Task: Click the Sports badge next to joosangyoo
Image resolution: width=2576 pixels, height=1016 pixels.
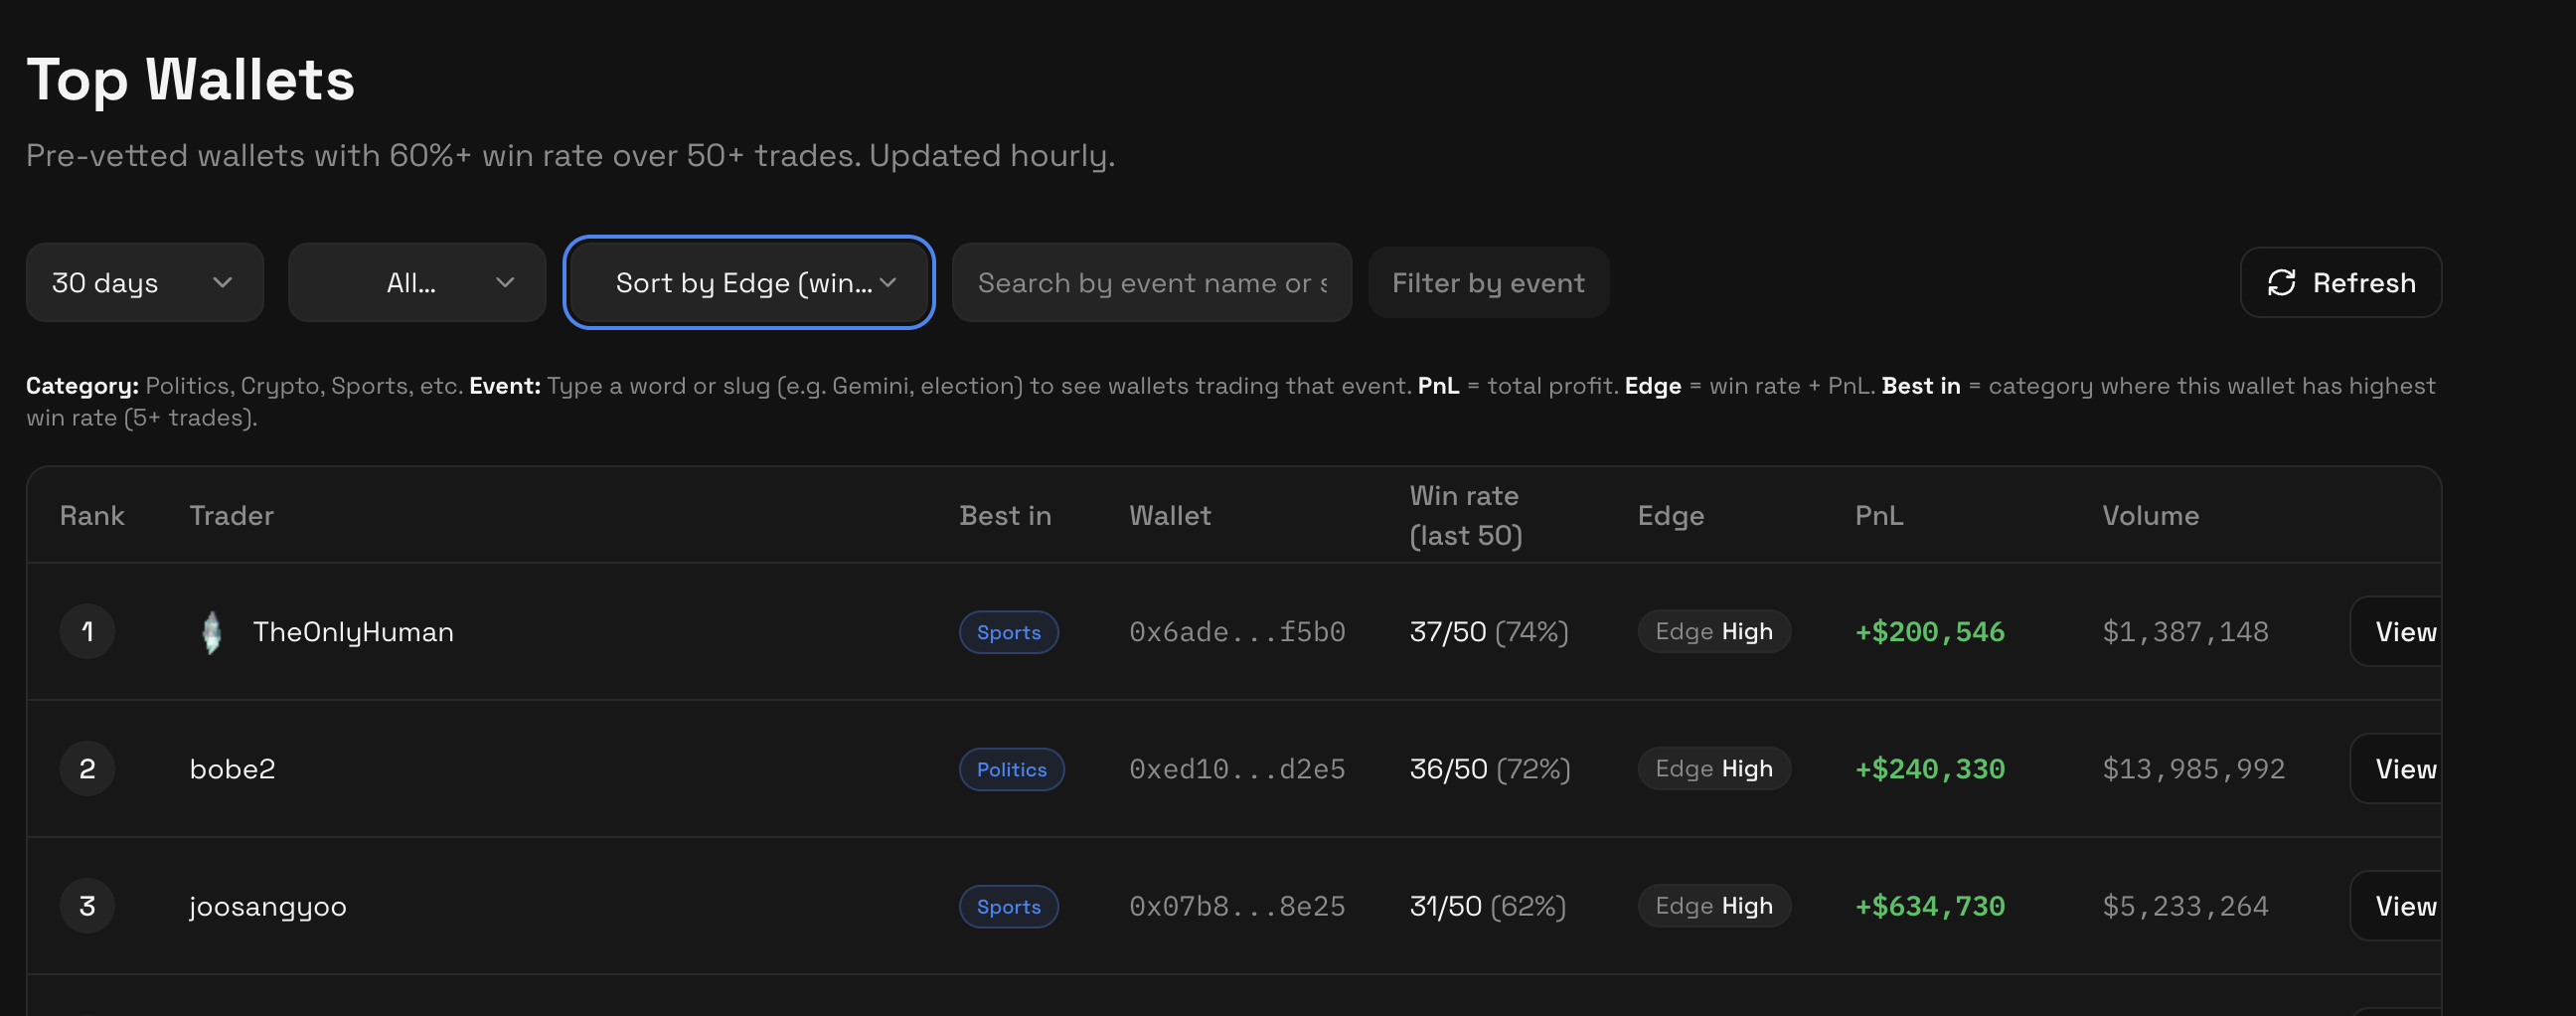Action: pyautogui.click(x=1008, y=906)
